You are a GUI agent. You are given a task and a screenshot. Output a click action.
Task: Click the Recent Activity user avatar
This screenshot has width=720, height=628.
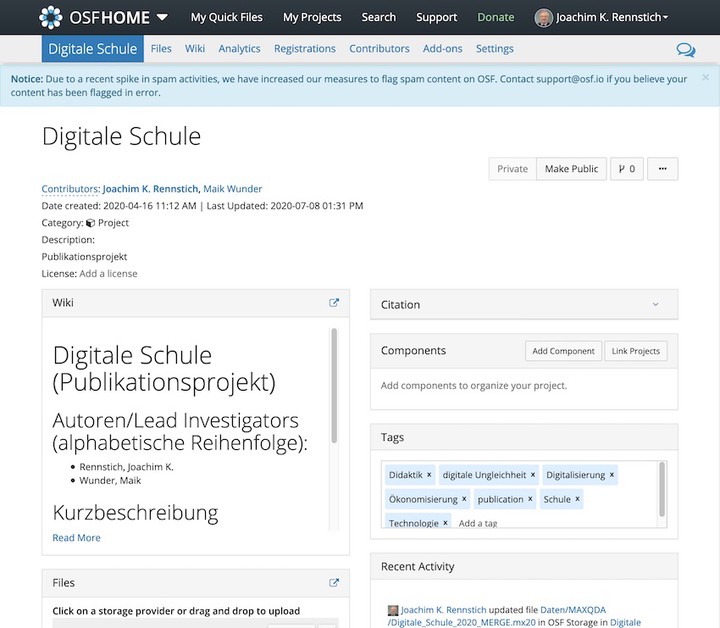pyautogui.click(x=393, y=610)
